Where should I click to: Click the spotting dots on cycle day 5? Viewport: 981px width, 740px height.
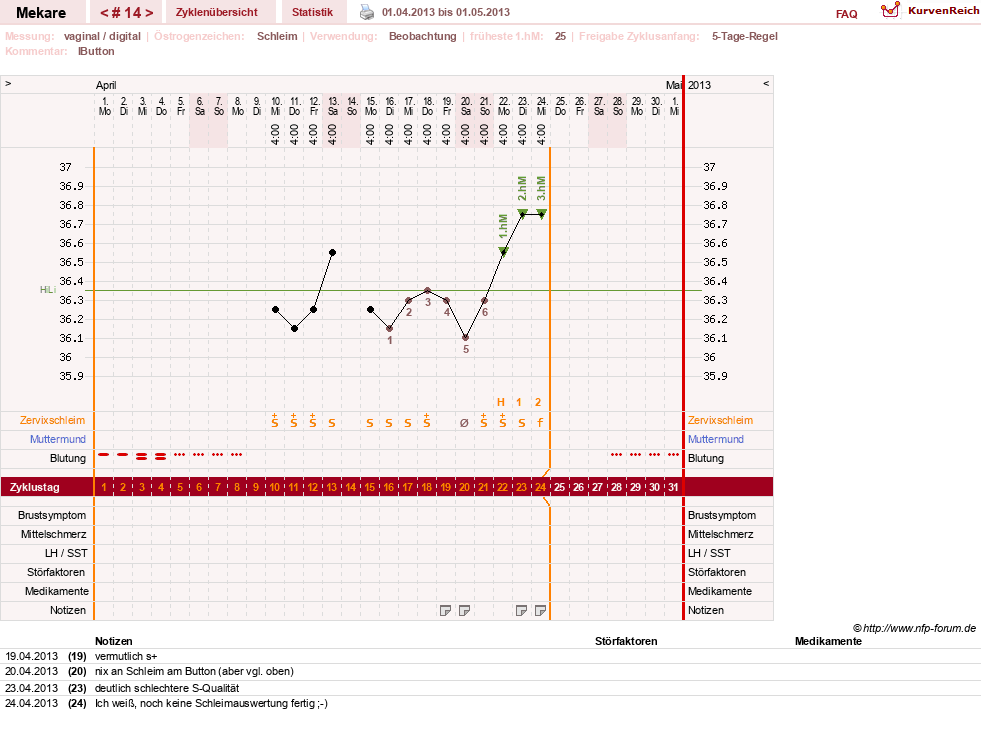tap(180, 455)
